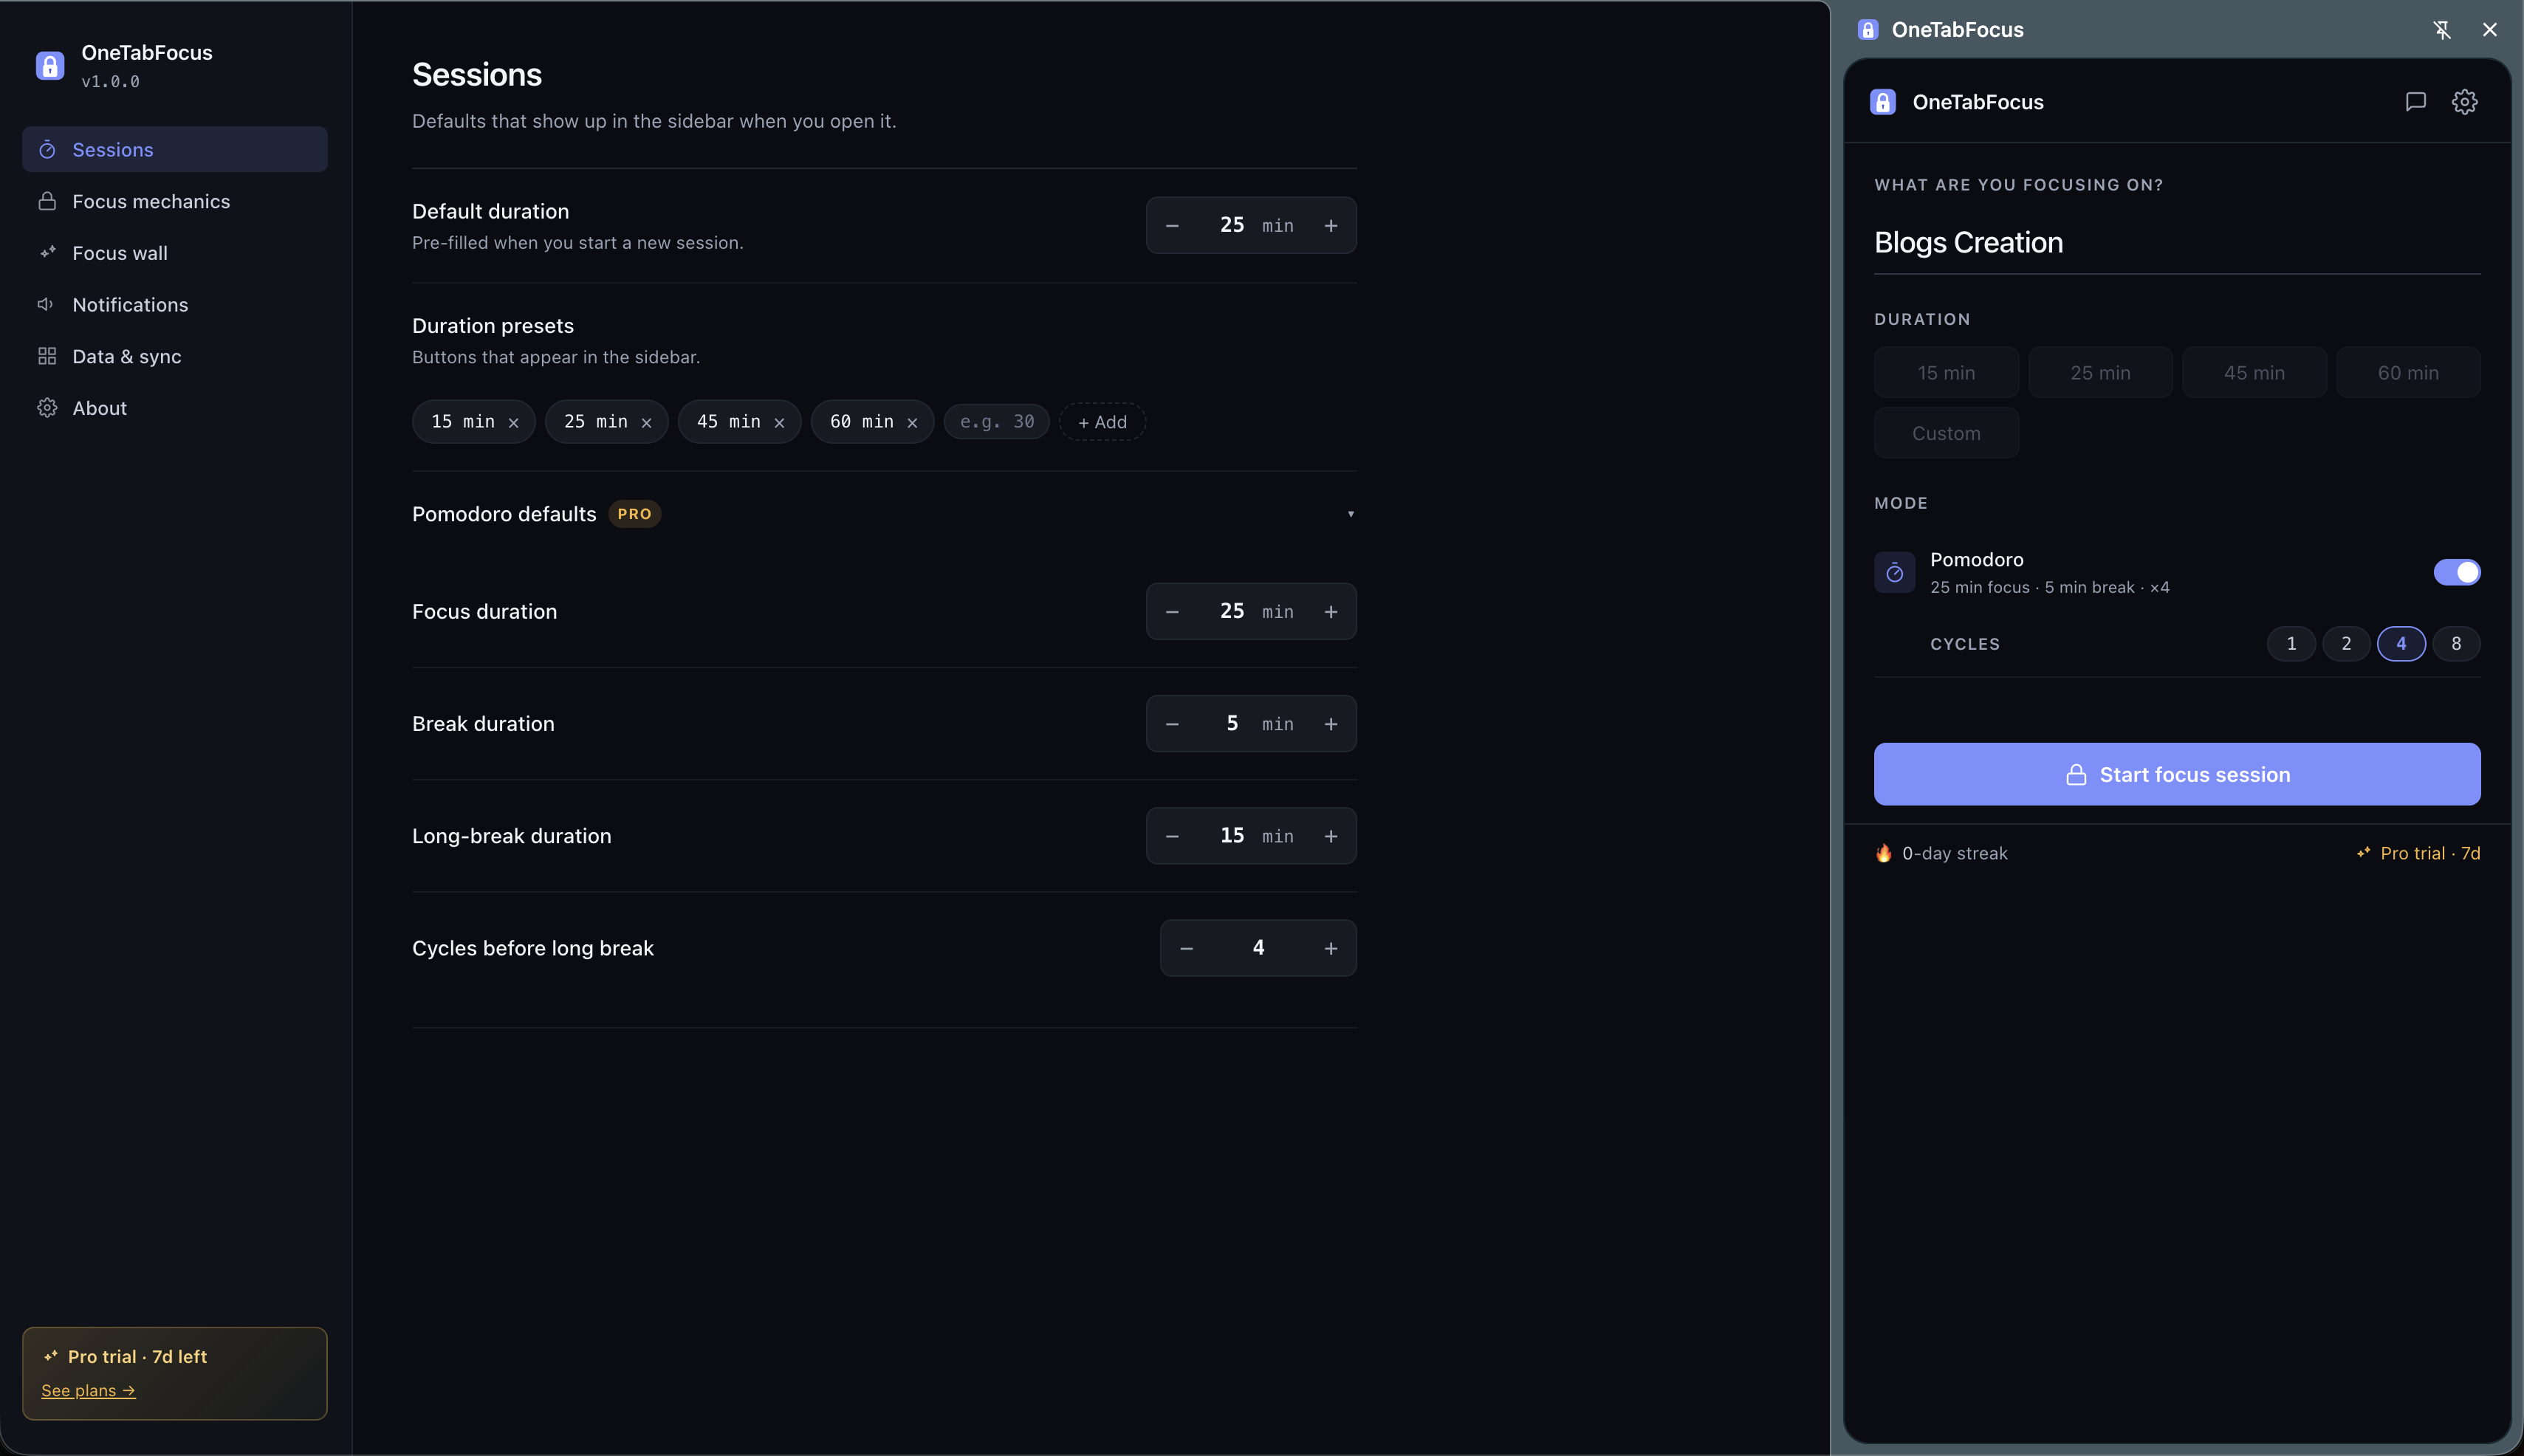This screenshot has width=2524, height=1456.
Task: Decrease Cycles before long break
Action: (x=1186, y=948)
